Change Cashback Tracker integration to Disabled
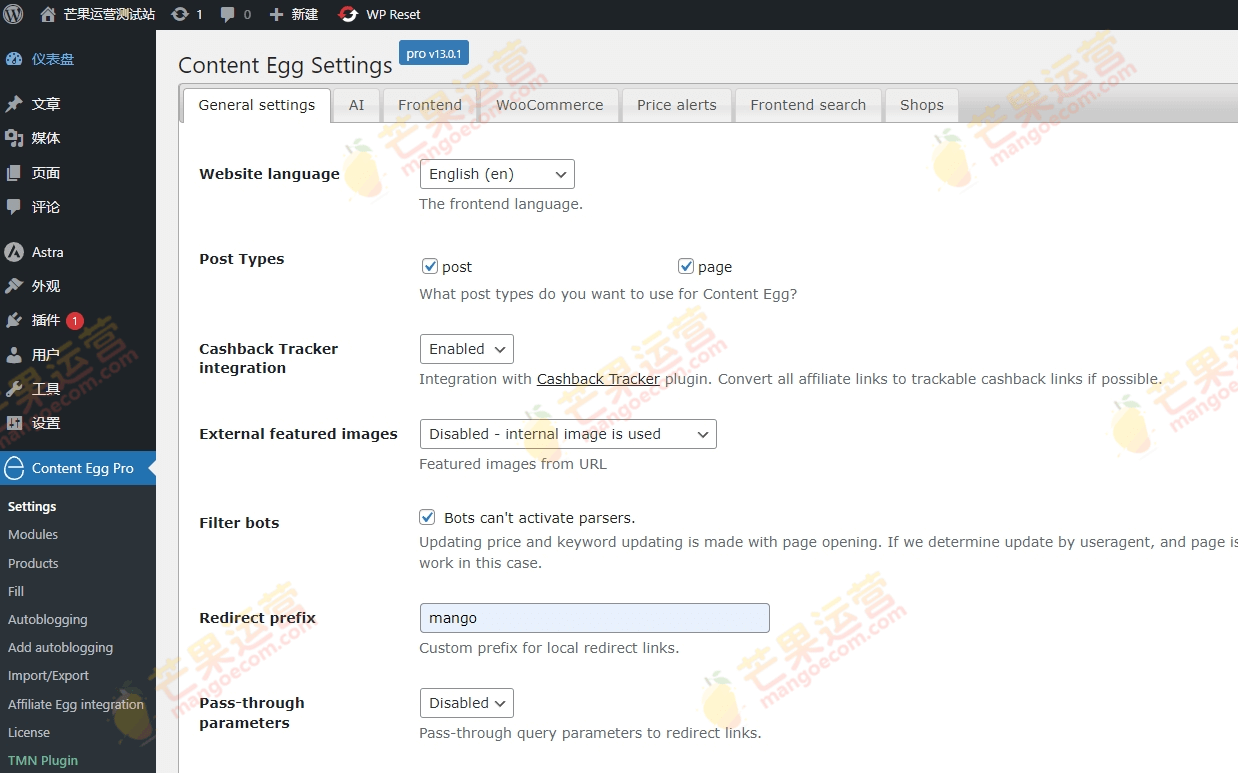 (466, 348)
